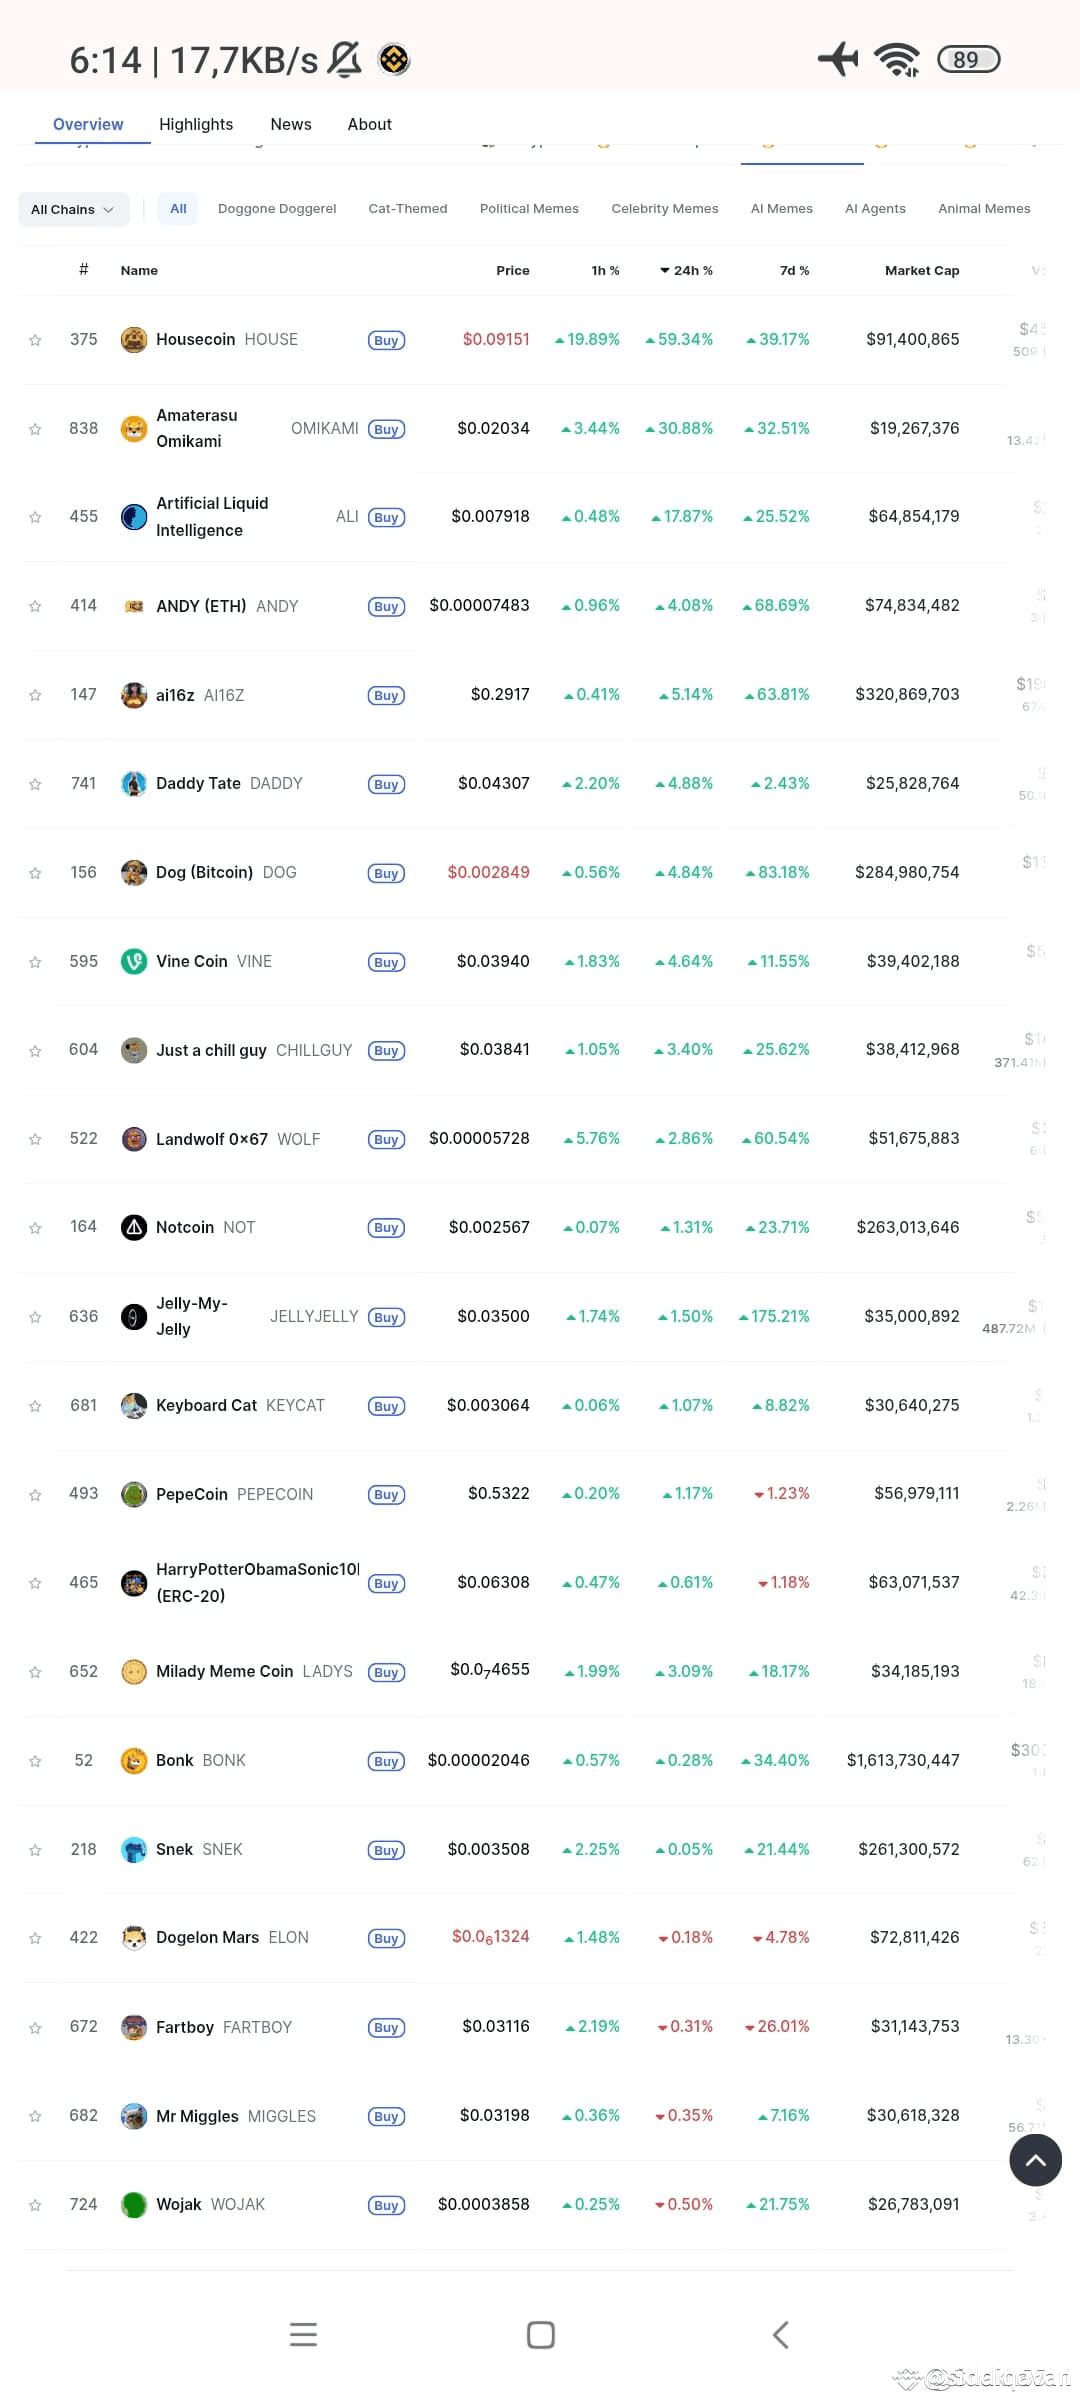Select the Cat-Themed category chip
The height and width of the screenshot is (2400, 1080).
tap(407, 209)
